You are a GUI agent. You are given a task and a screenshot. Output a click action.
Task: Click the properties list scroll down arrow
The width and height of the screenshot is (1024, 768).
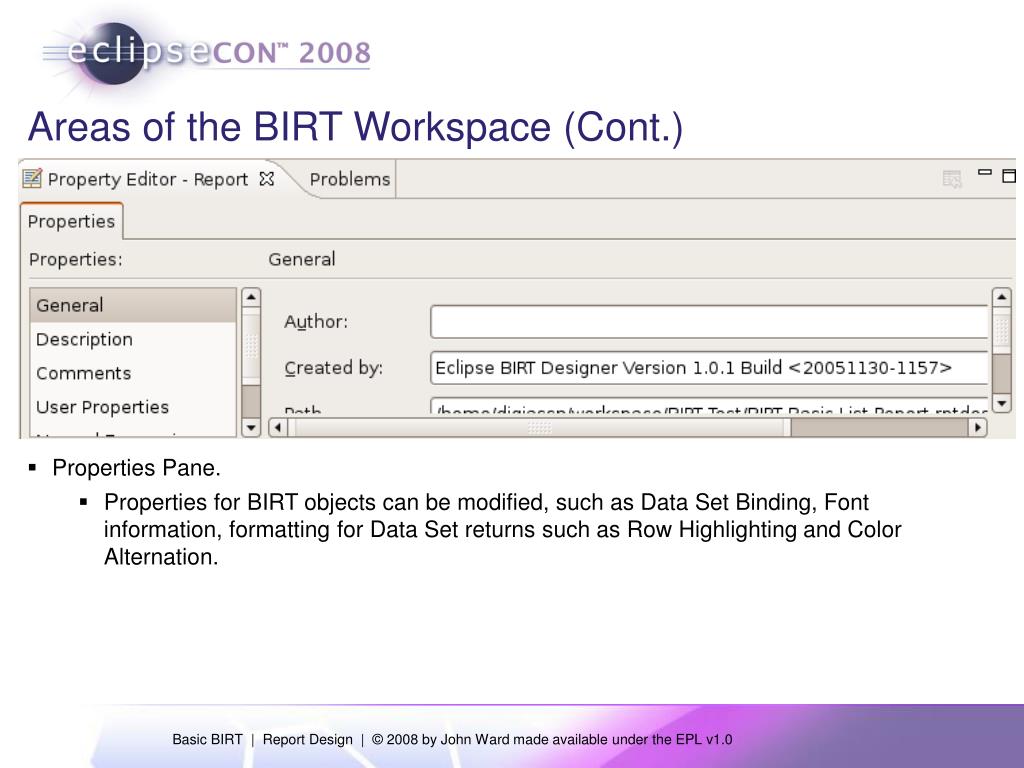(x=251, y=428)
